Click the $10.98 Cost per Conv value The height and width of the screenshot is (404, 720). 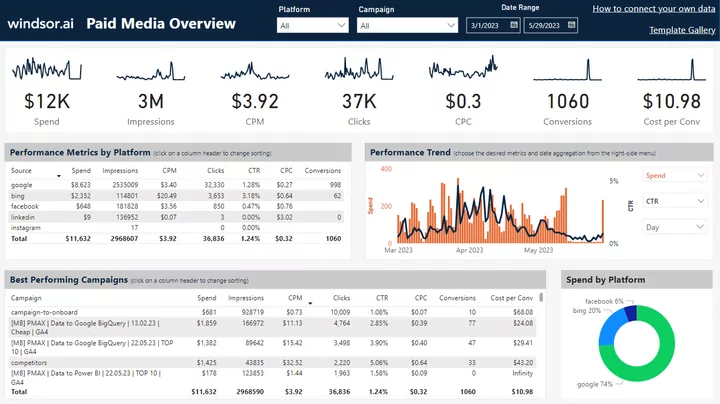(x=672, y=101)
